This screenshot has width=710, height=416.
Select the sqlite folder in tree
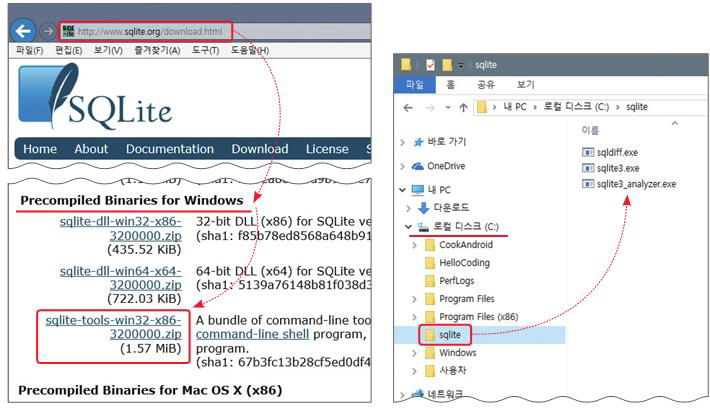tap(449, 335)
